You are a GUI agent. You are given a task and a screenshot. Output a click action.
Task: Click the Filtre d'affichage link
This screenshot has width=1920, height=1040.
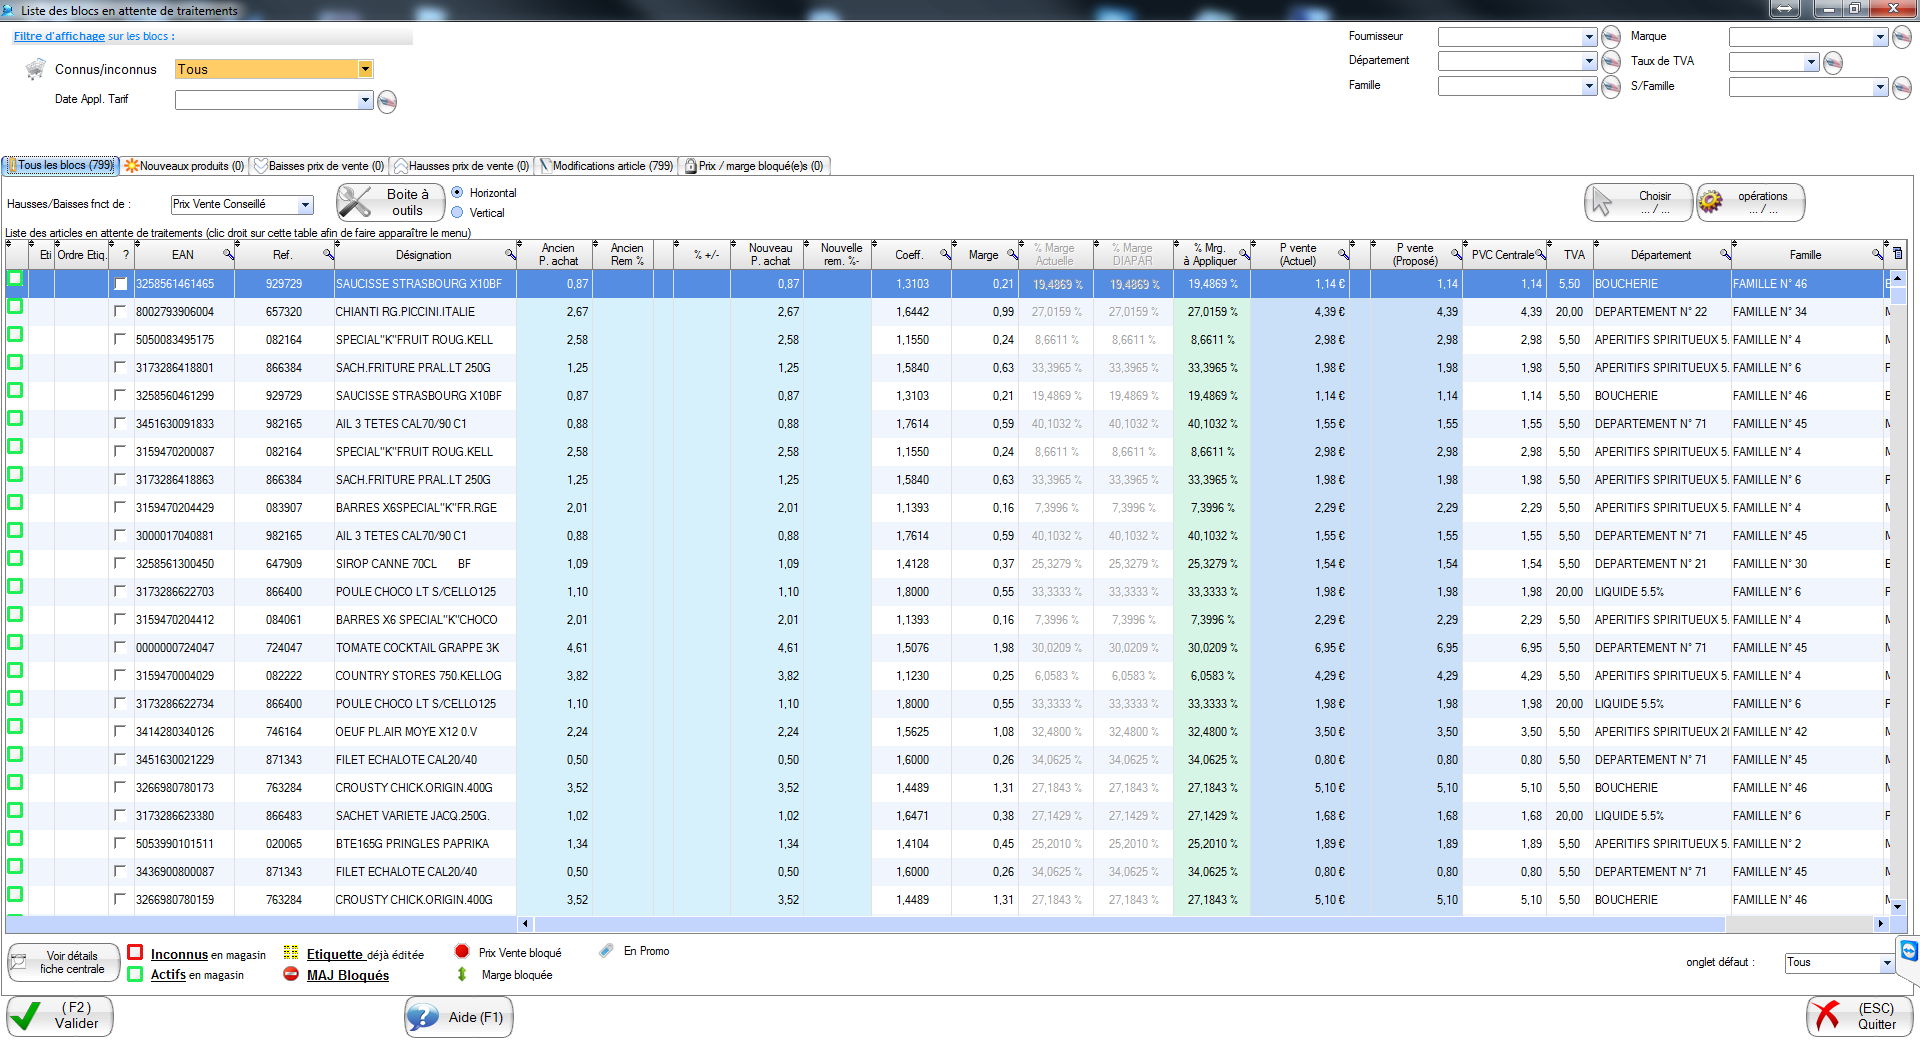tap(59, 36)
